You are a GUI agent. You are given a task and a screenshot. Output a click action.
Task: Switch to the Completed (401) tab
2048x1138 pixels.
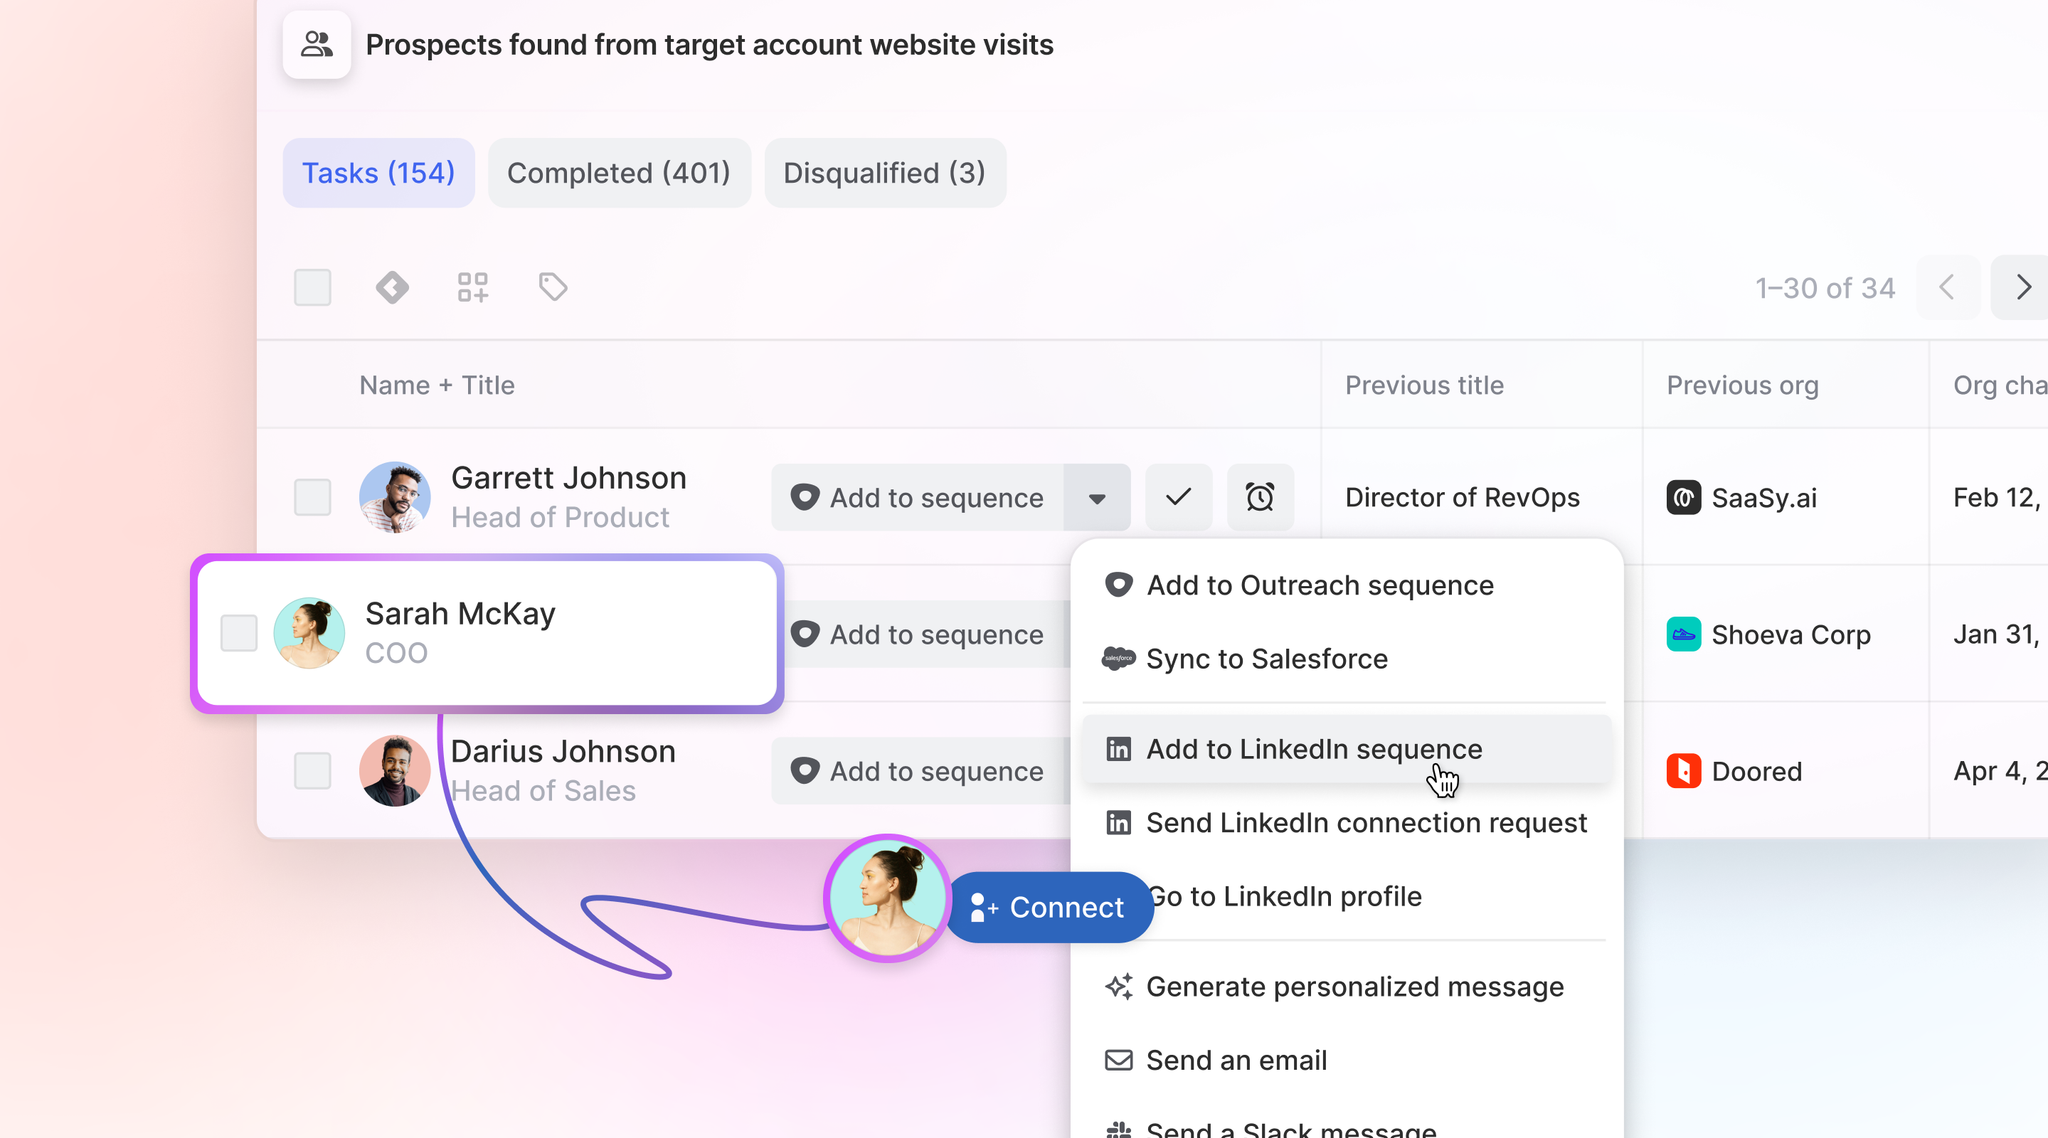click(x=618, y=173)
